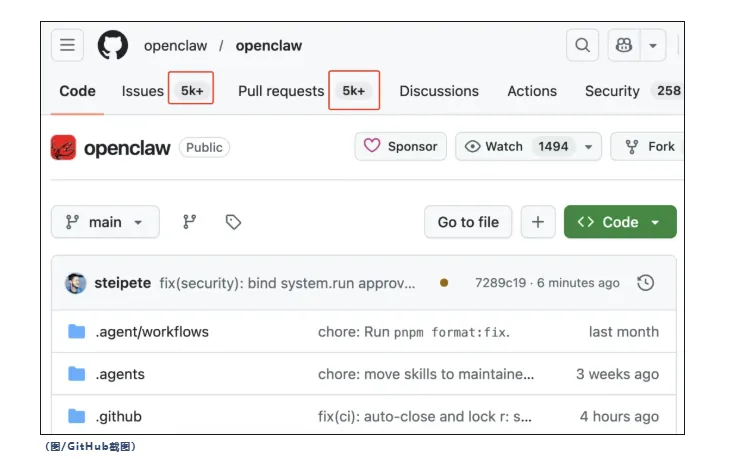
Task: Open the Discussions tab
Action: 439,91
